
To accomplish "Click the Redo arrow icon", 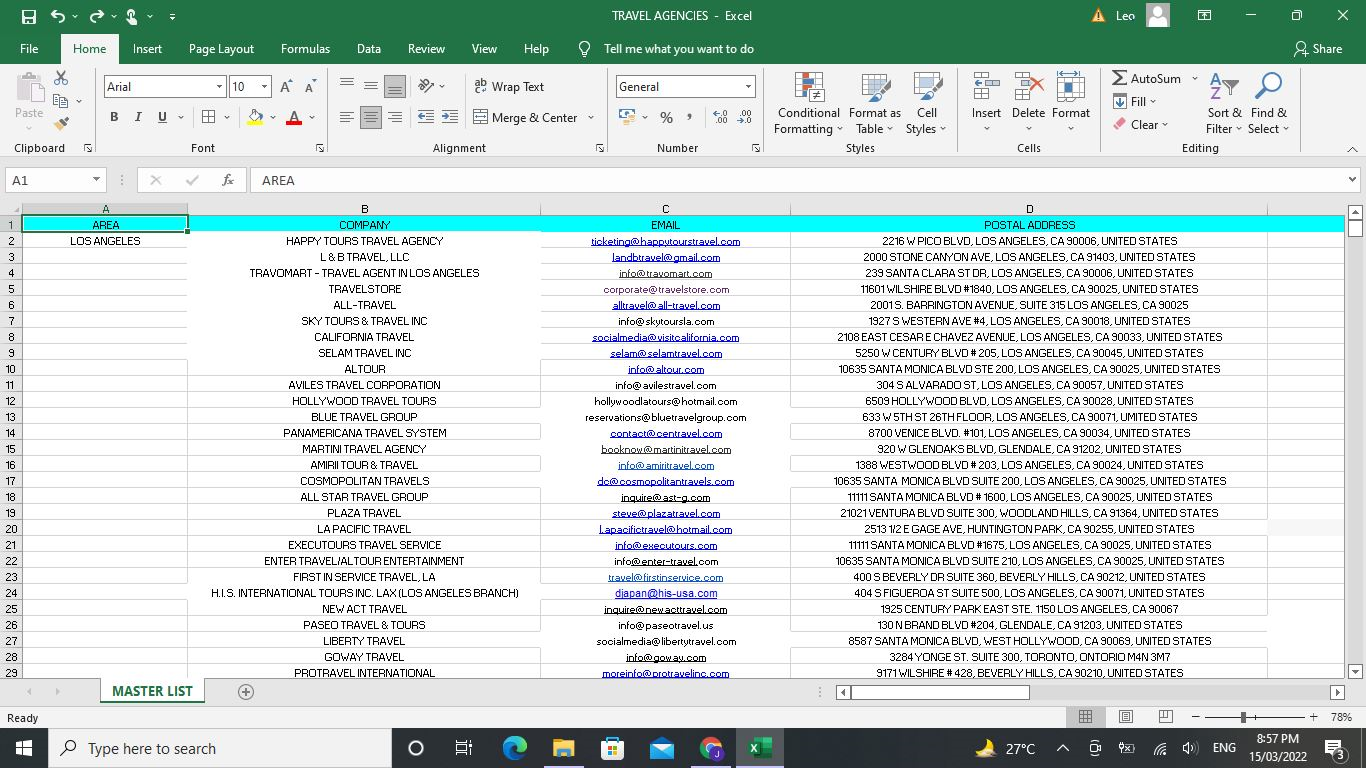I will [x=97, y=16].
